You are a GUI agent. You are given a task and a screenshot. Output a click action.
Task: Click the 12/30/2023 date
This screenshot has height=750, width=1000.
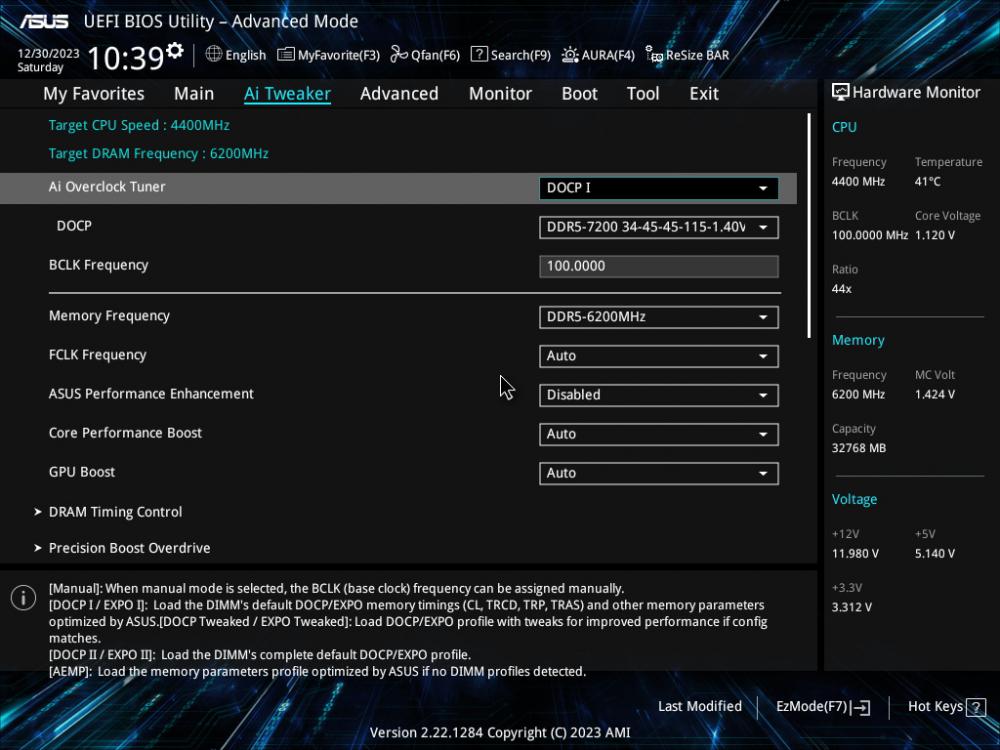[48, 54]
